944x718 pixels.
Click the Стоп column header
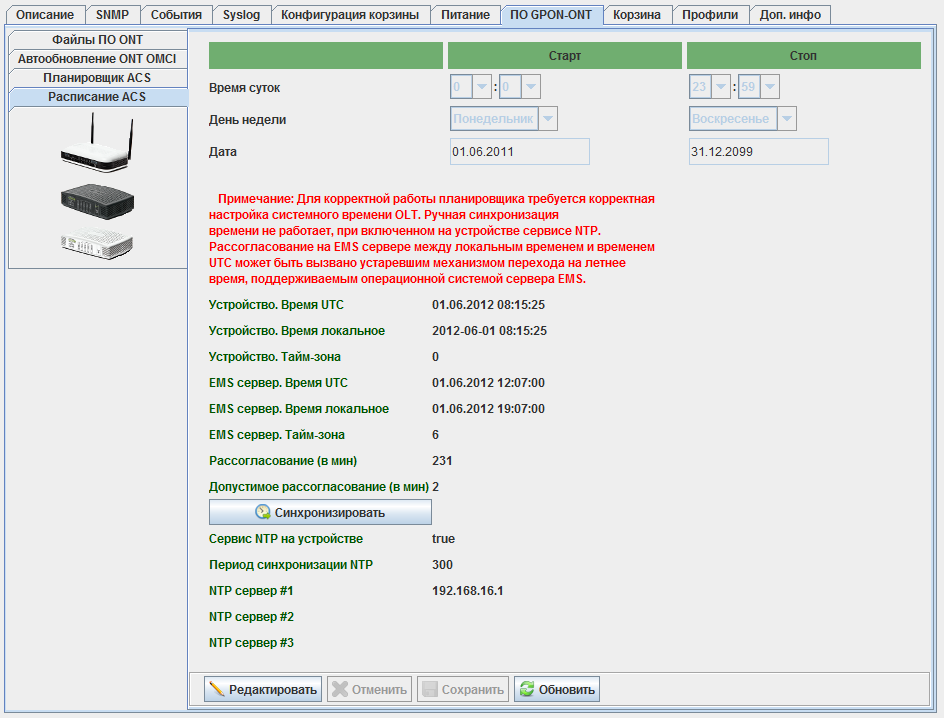(x=804, y=55)
